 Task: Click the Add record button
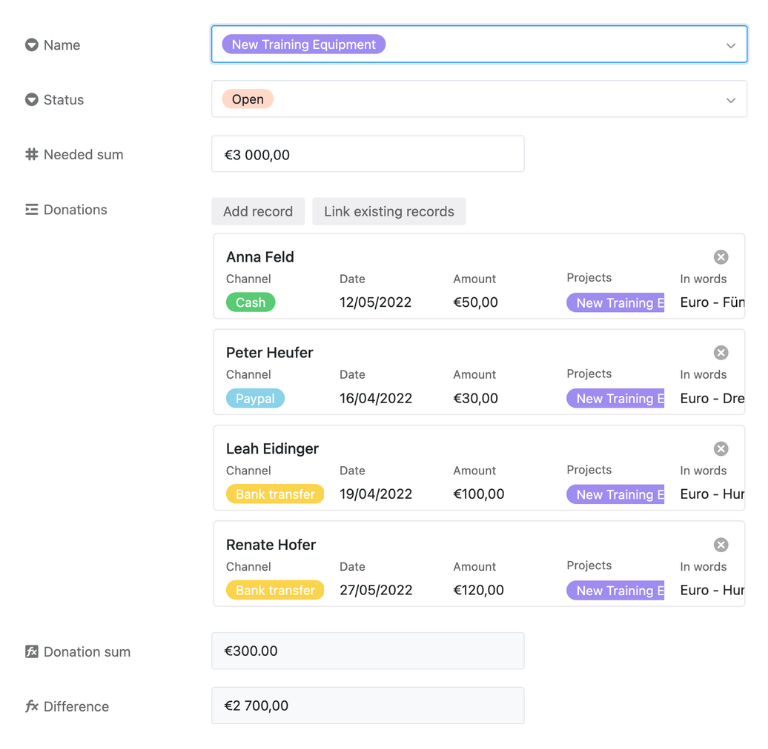click(x=258, y=211)
